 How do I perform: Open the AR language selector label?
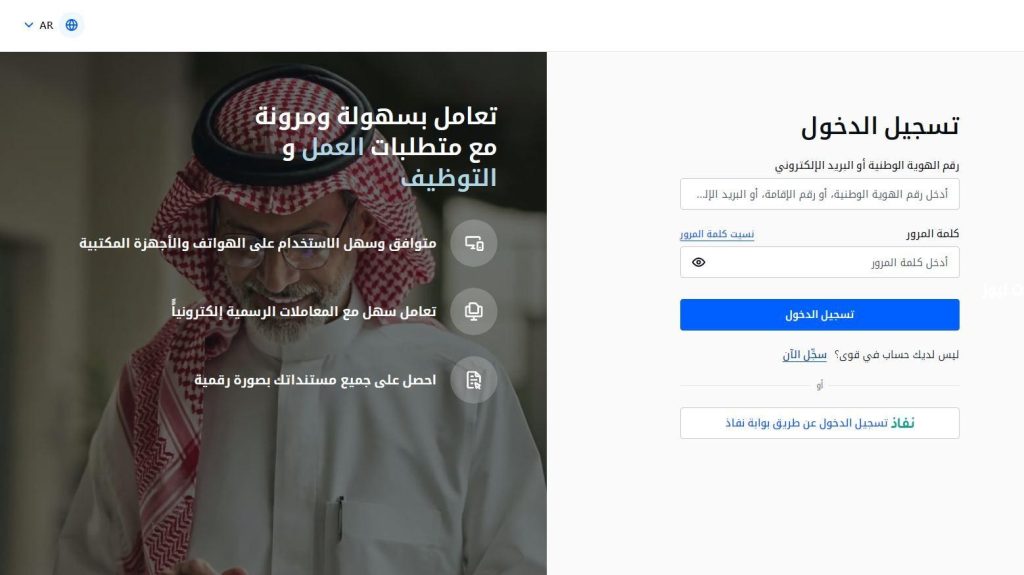click(46, 25)
